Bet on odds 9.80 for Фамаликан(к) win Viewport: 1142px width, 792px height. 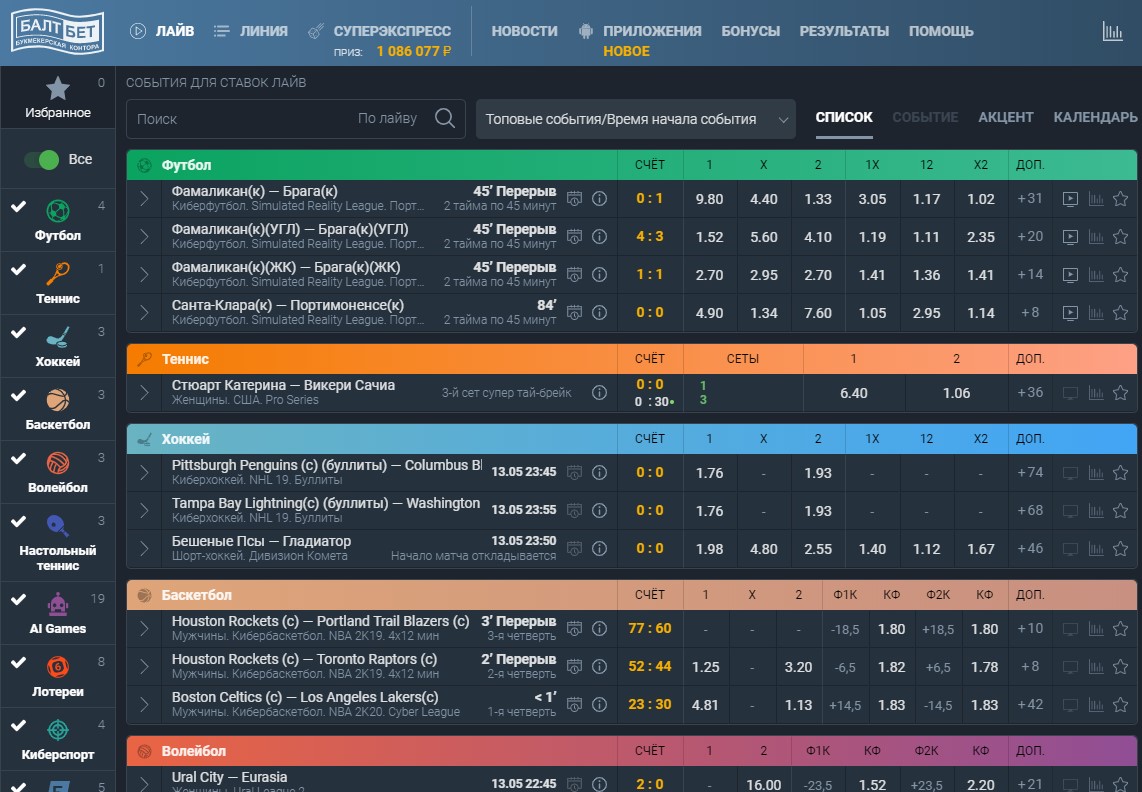tap(709, 199)
